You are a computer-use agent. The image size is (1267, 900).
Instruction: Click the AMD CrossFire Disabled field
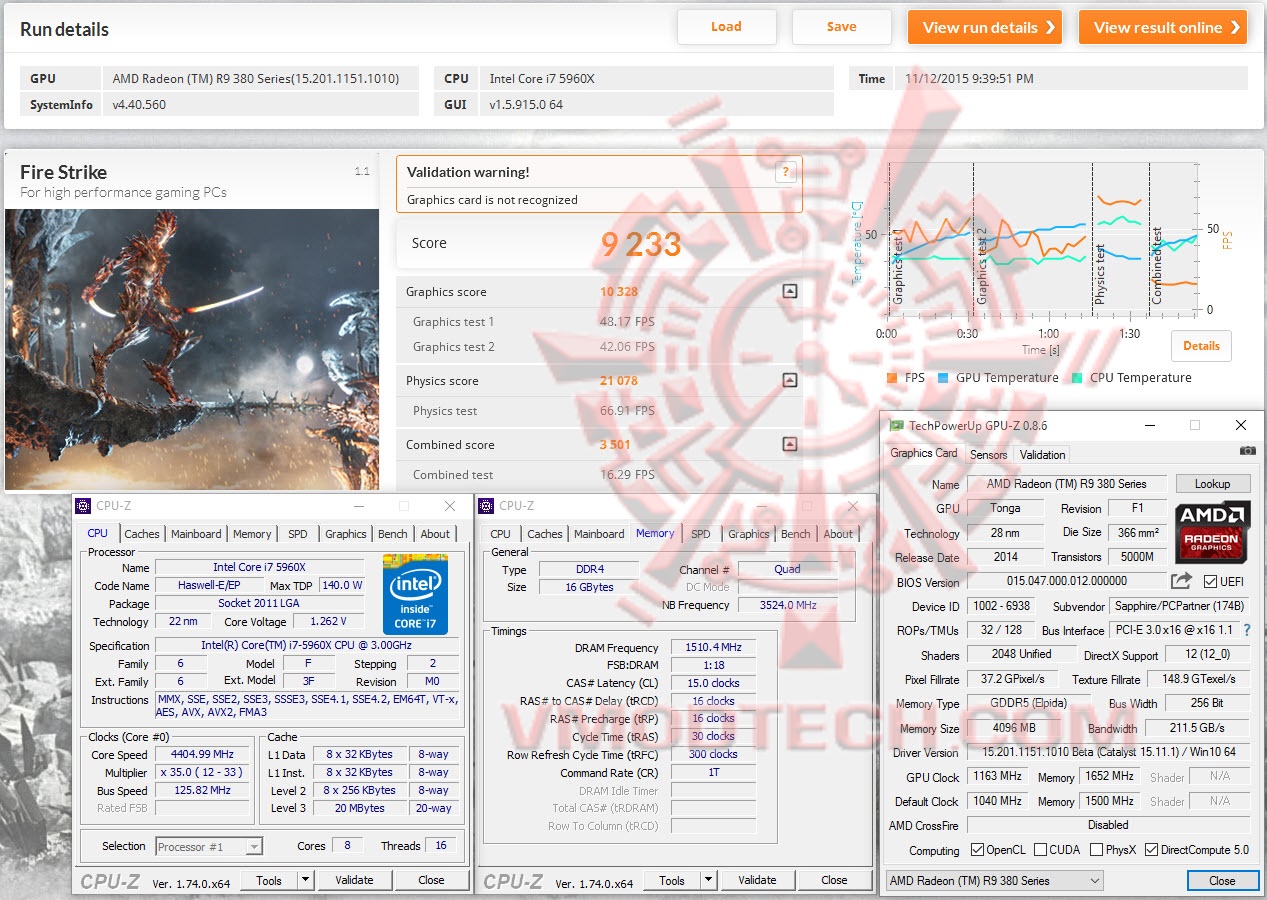(x=1108, y=826)
